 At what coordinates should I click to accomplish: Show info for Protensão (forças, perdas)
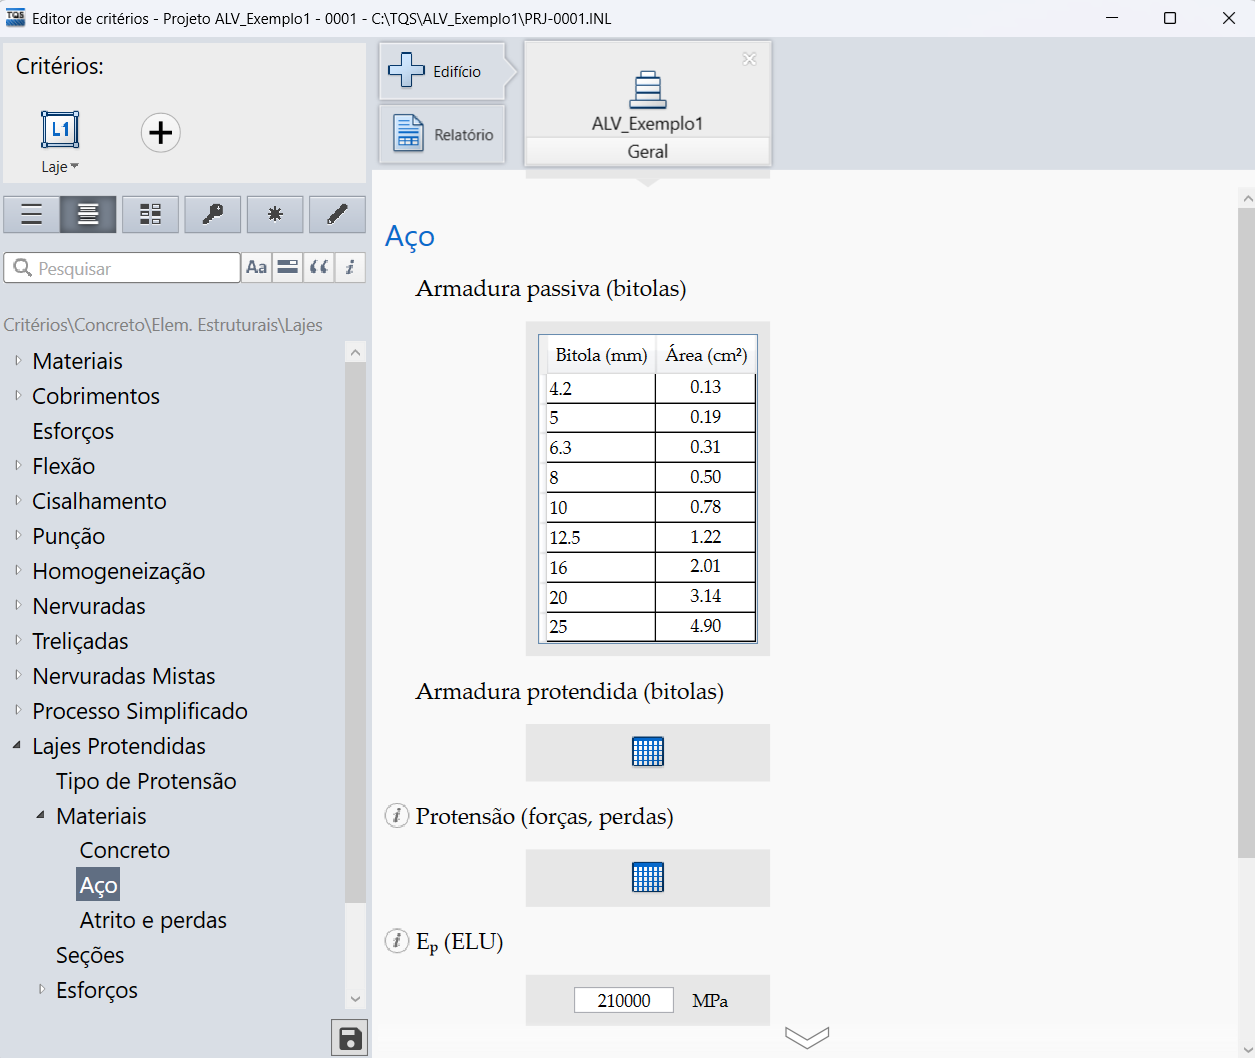[397, 816]
